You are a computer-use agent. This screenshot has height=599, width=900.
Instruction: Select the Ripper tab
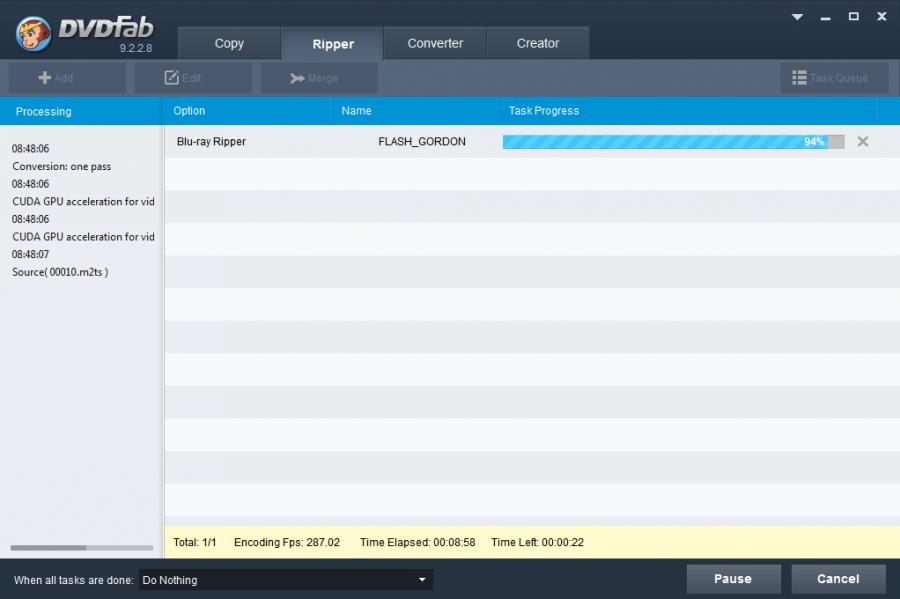click(x=333, y=44)
